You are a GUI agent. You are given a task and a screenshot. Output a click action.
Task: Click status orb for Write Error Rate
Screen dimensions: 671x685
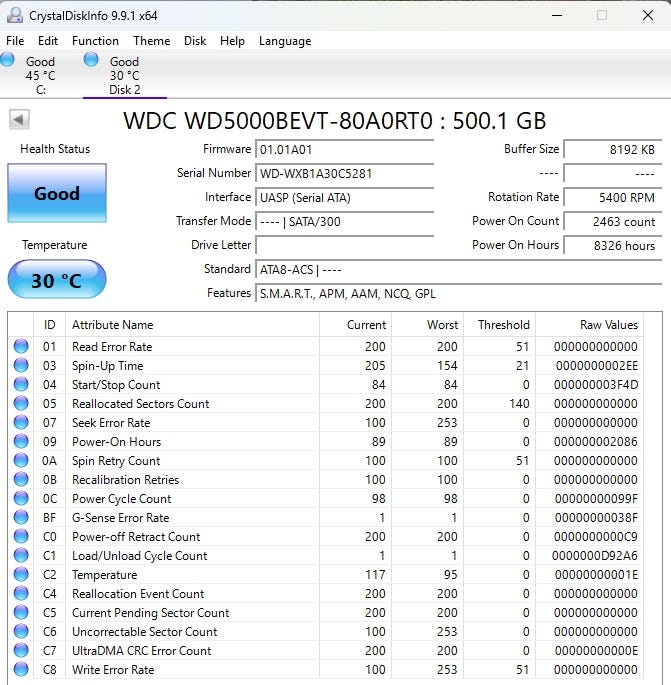(x=21, y=669)
